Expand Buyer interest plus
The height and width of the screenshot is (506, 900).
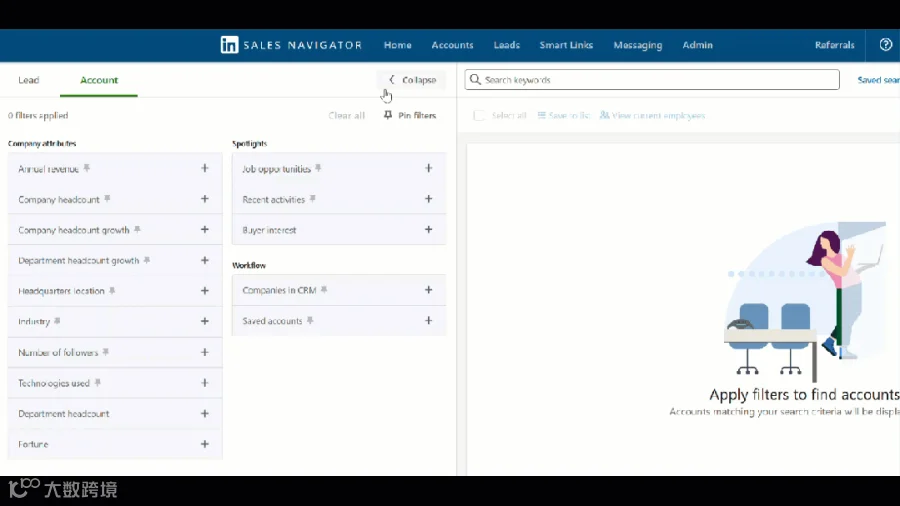[429, 229]
